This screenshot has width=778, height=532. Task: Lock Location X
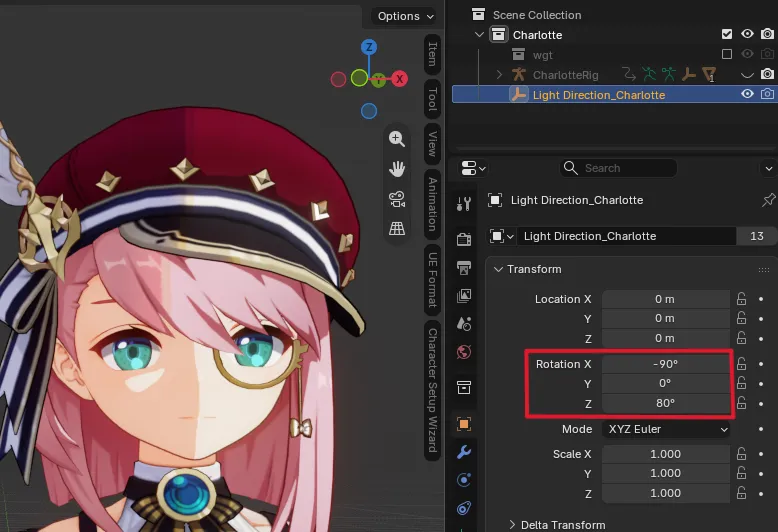coord(741,299)
